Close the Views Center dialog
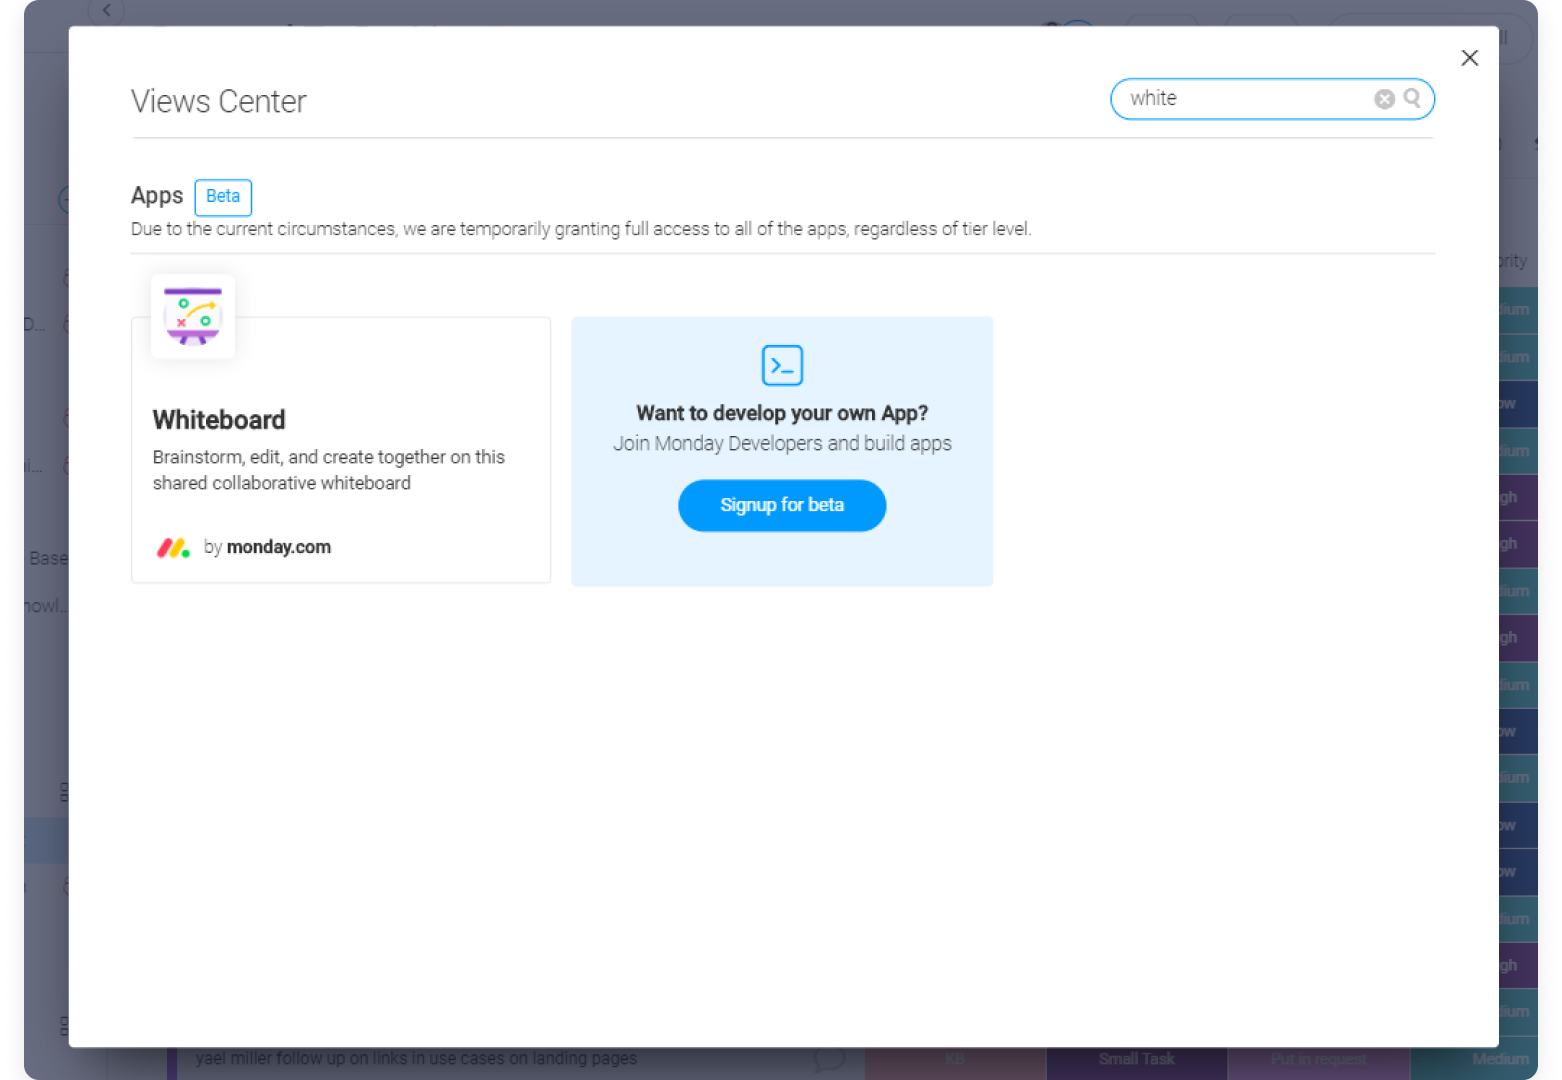 (1469, 58)
